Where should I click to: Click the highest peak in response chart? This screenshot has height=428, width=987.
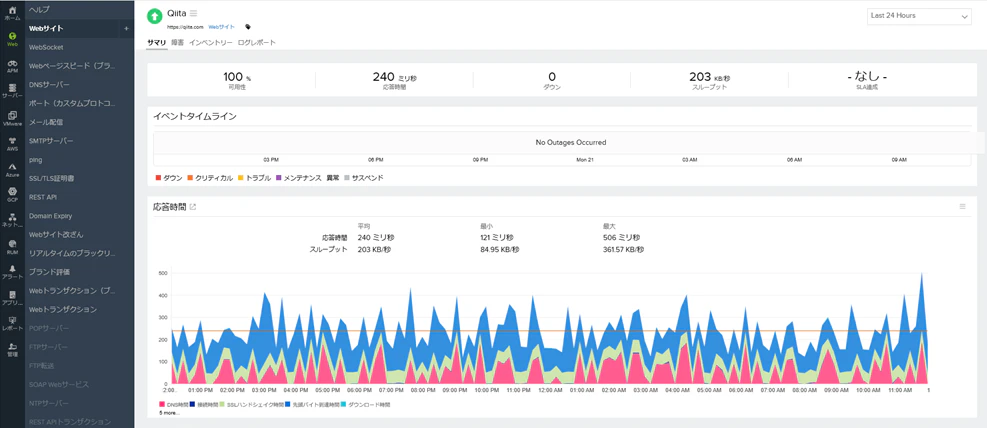tap(922, 273)
